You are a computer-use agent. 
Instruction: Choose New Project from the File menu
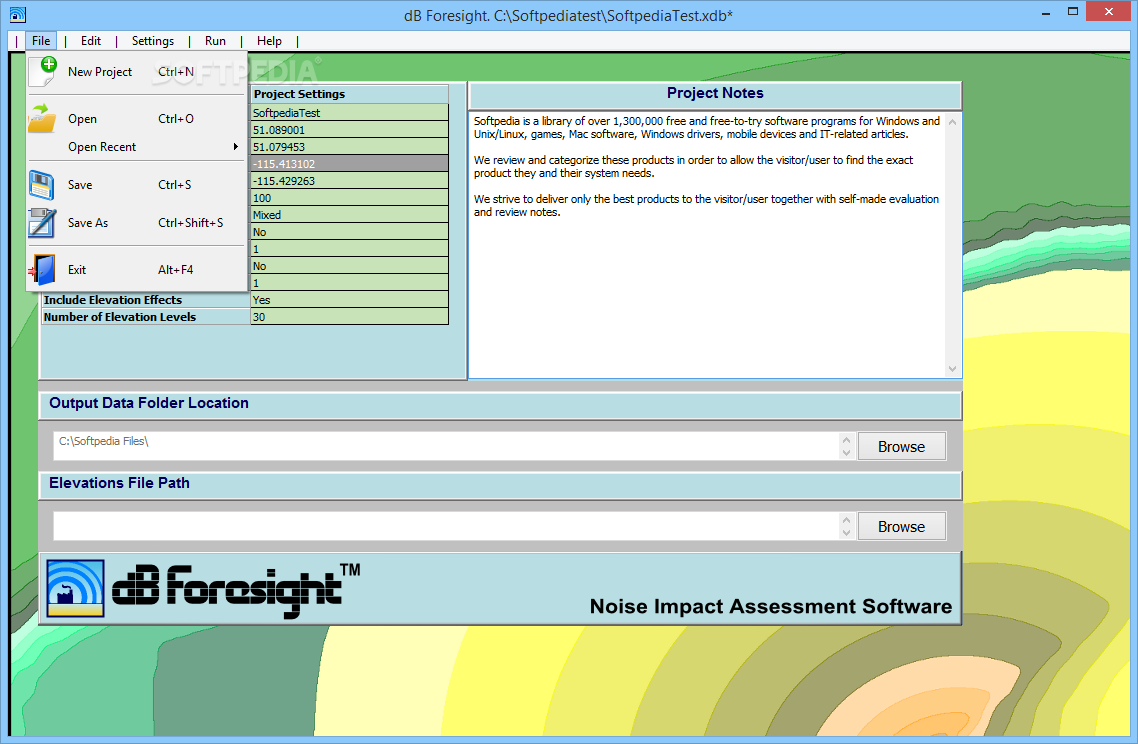click(x=136, y=72)
